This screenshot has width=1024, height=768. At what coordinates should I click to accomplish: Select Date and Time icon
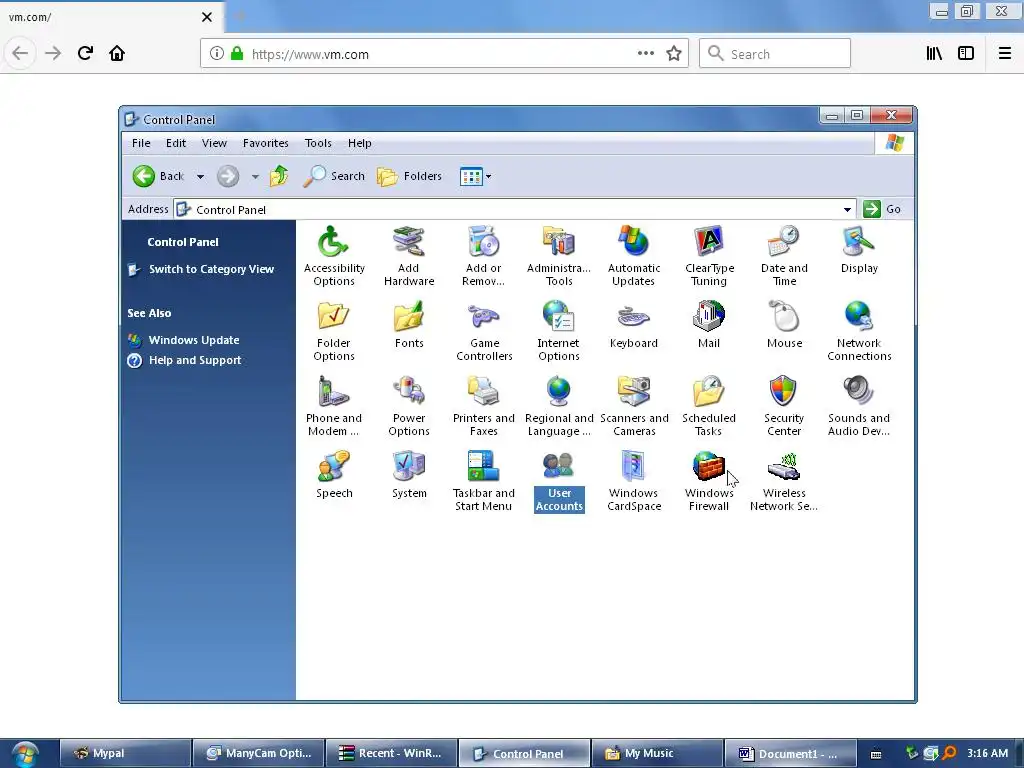[x=784, y=256]
